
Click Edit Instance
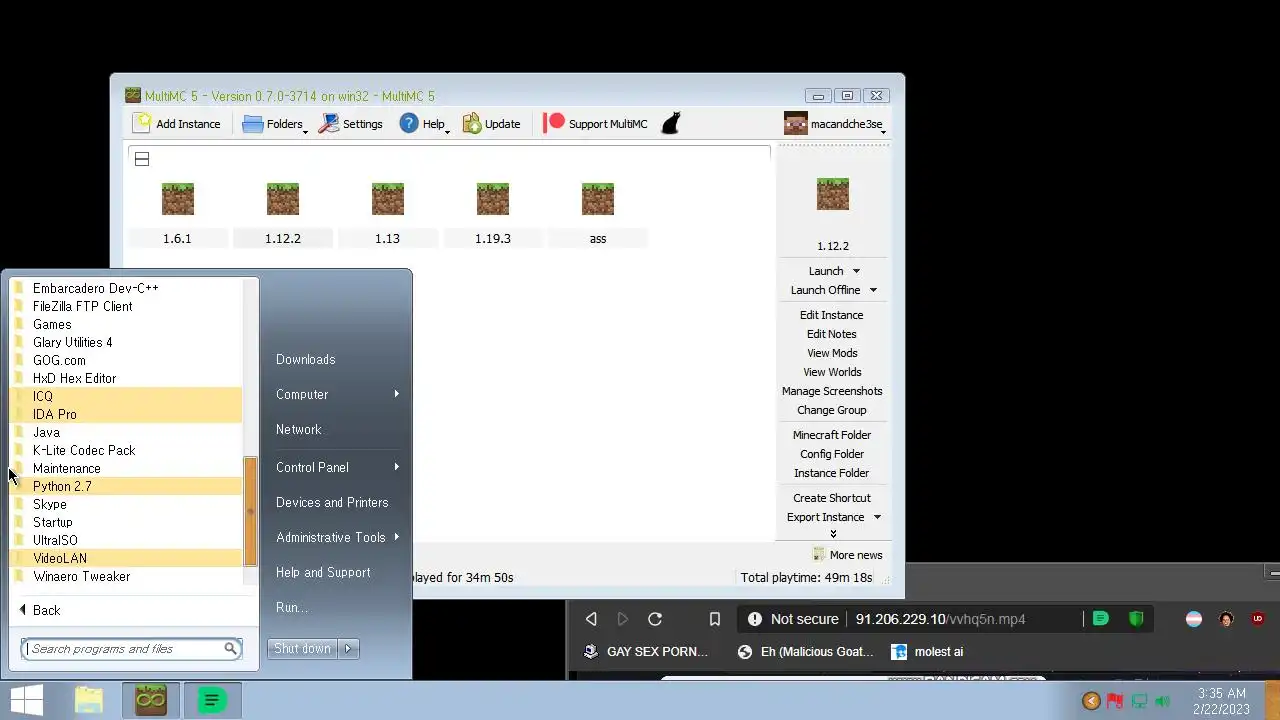831,315
